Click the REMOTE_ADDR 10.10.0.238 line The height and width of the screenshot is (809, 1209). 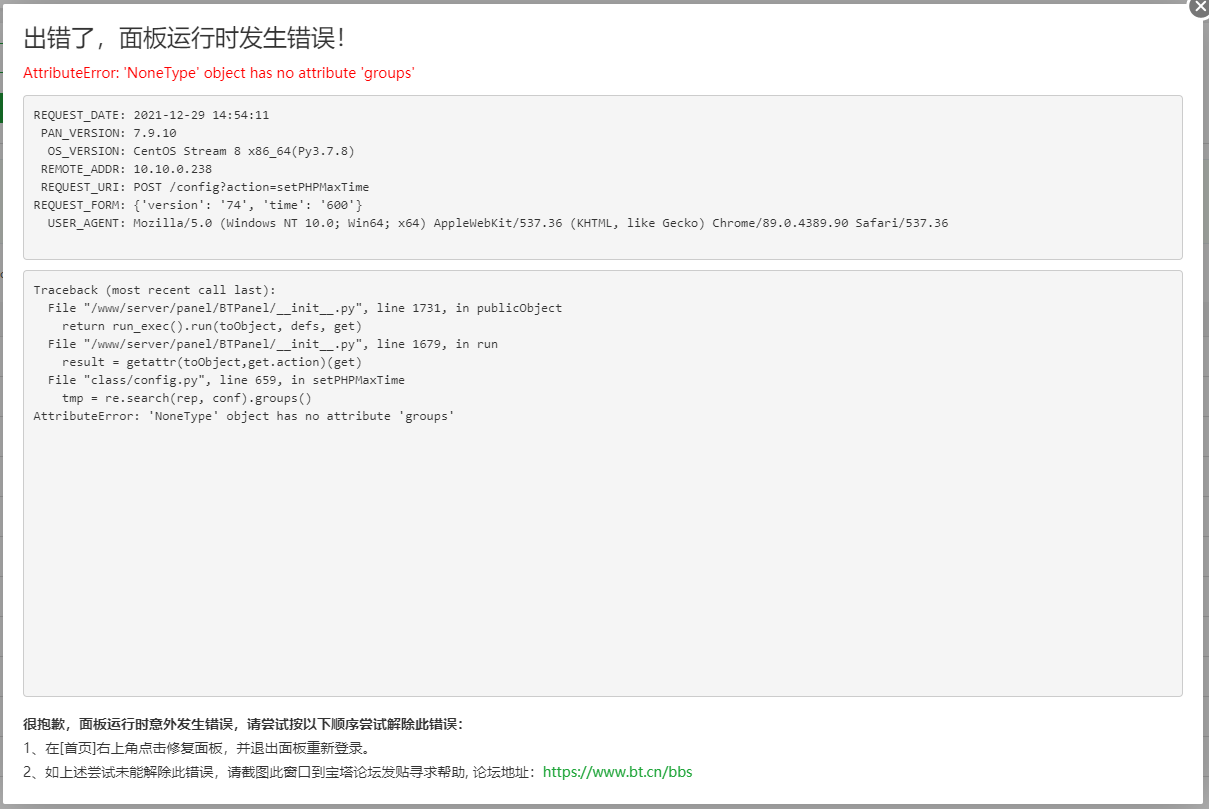[x=126, y=169]
